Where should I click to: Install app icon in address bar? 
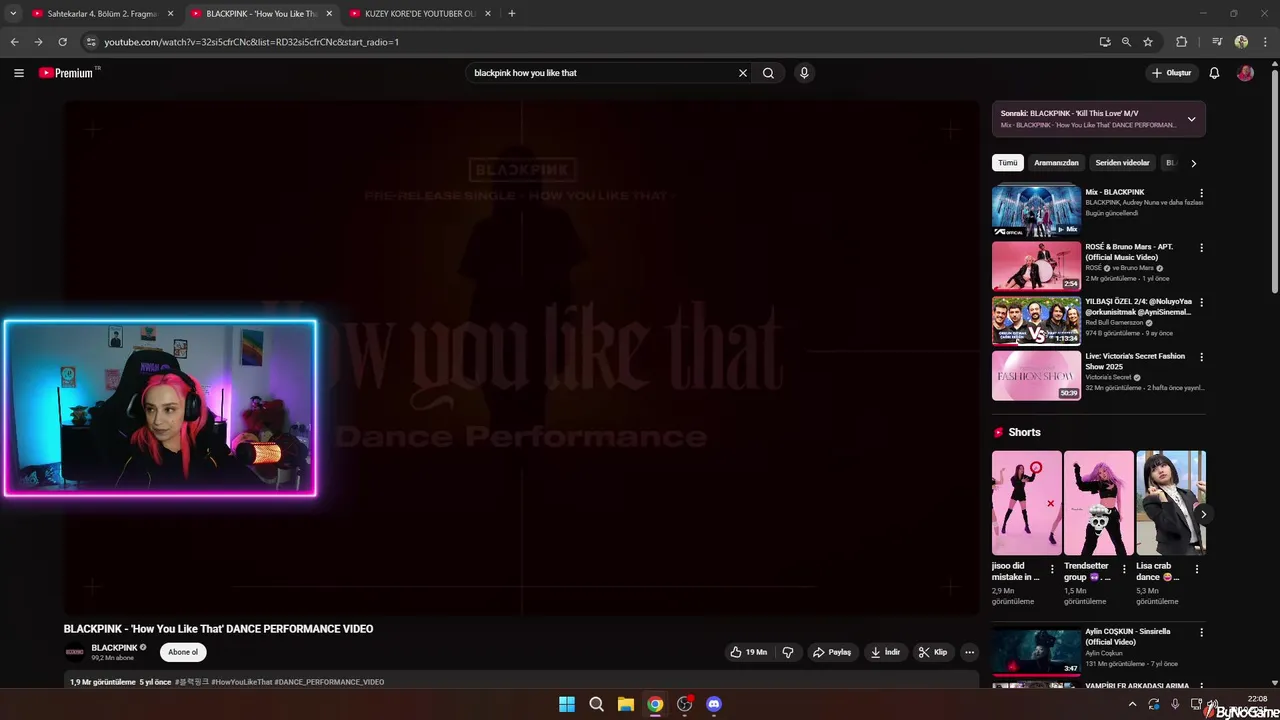tap(1104, 42)
